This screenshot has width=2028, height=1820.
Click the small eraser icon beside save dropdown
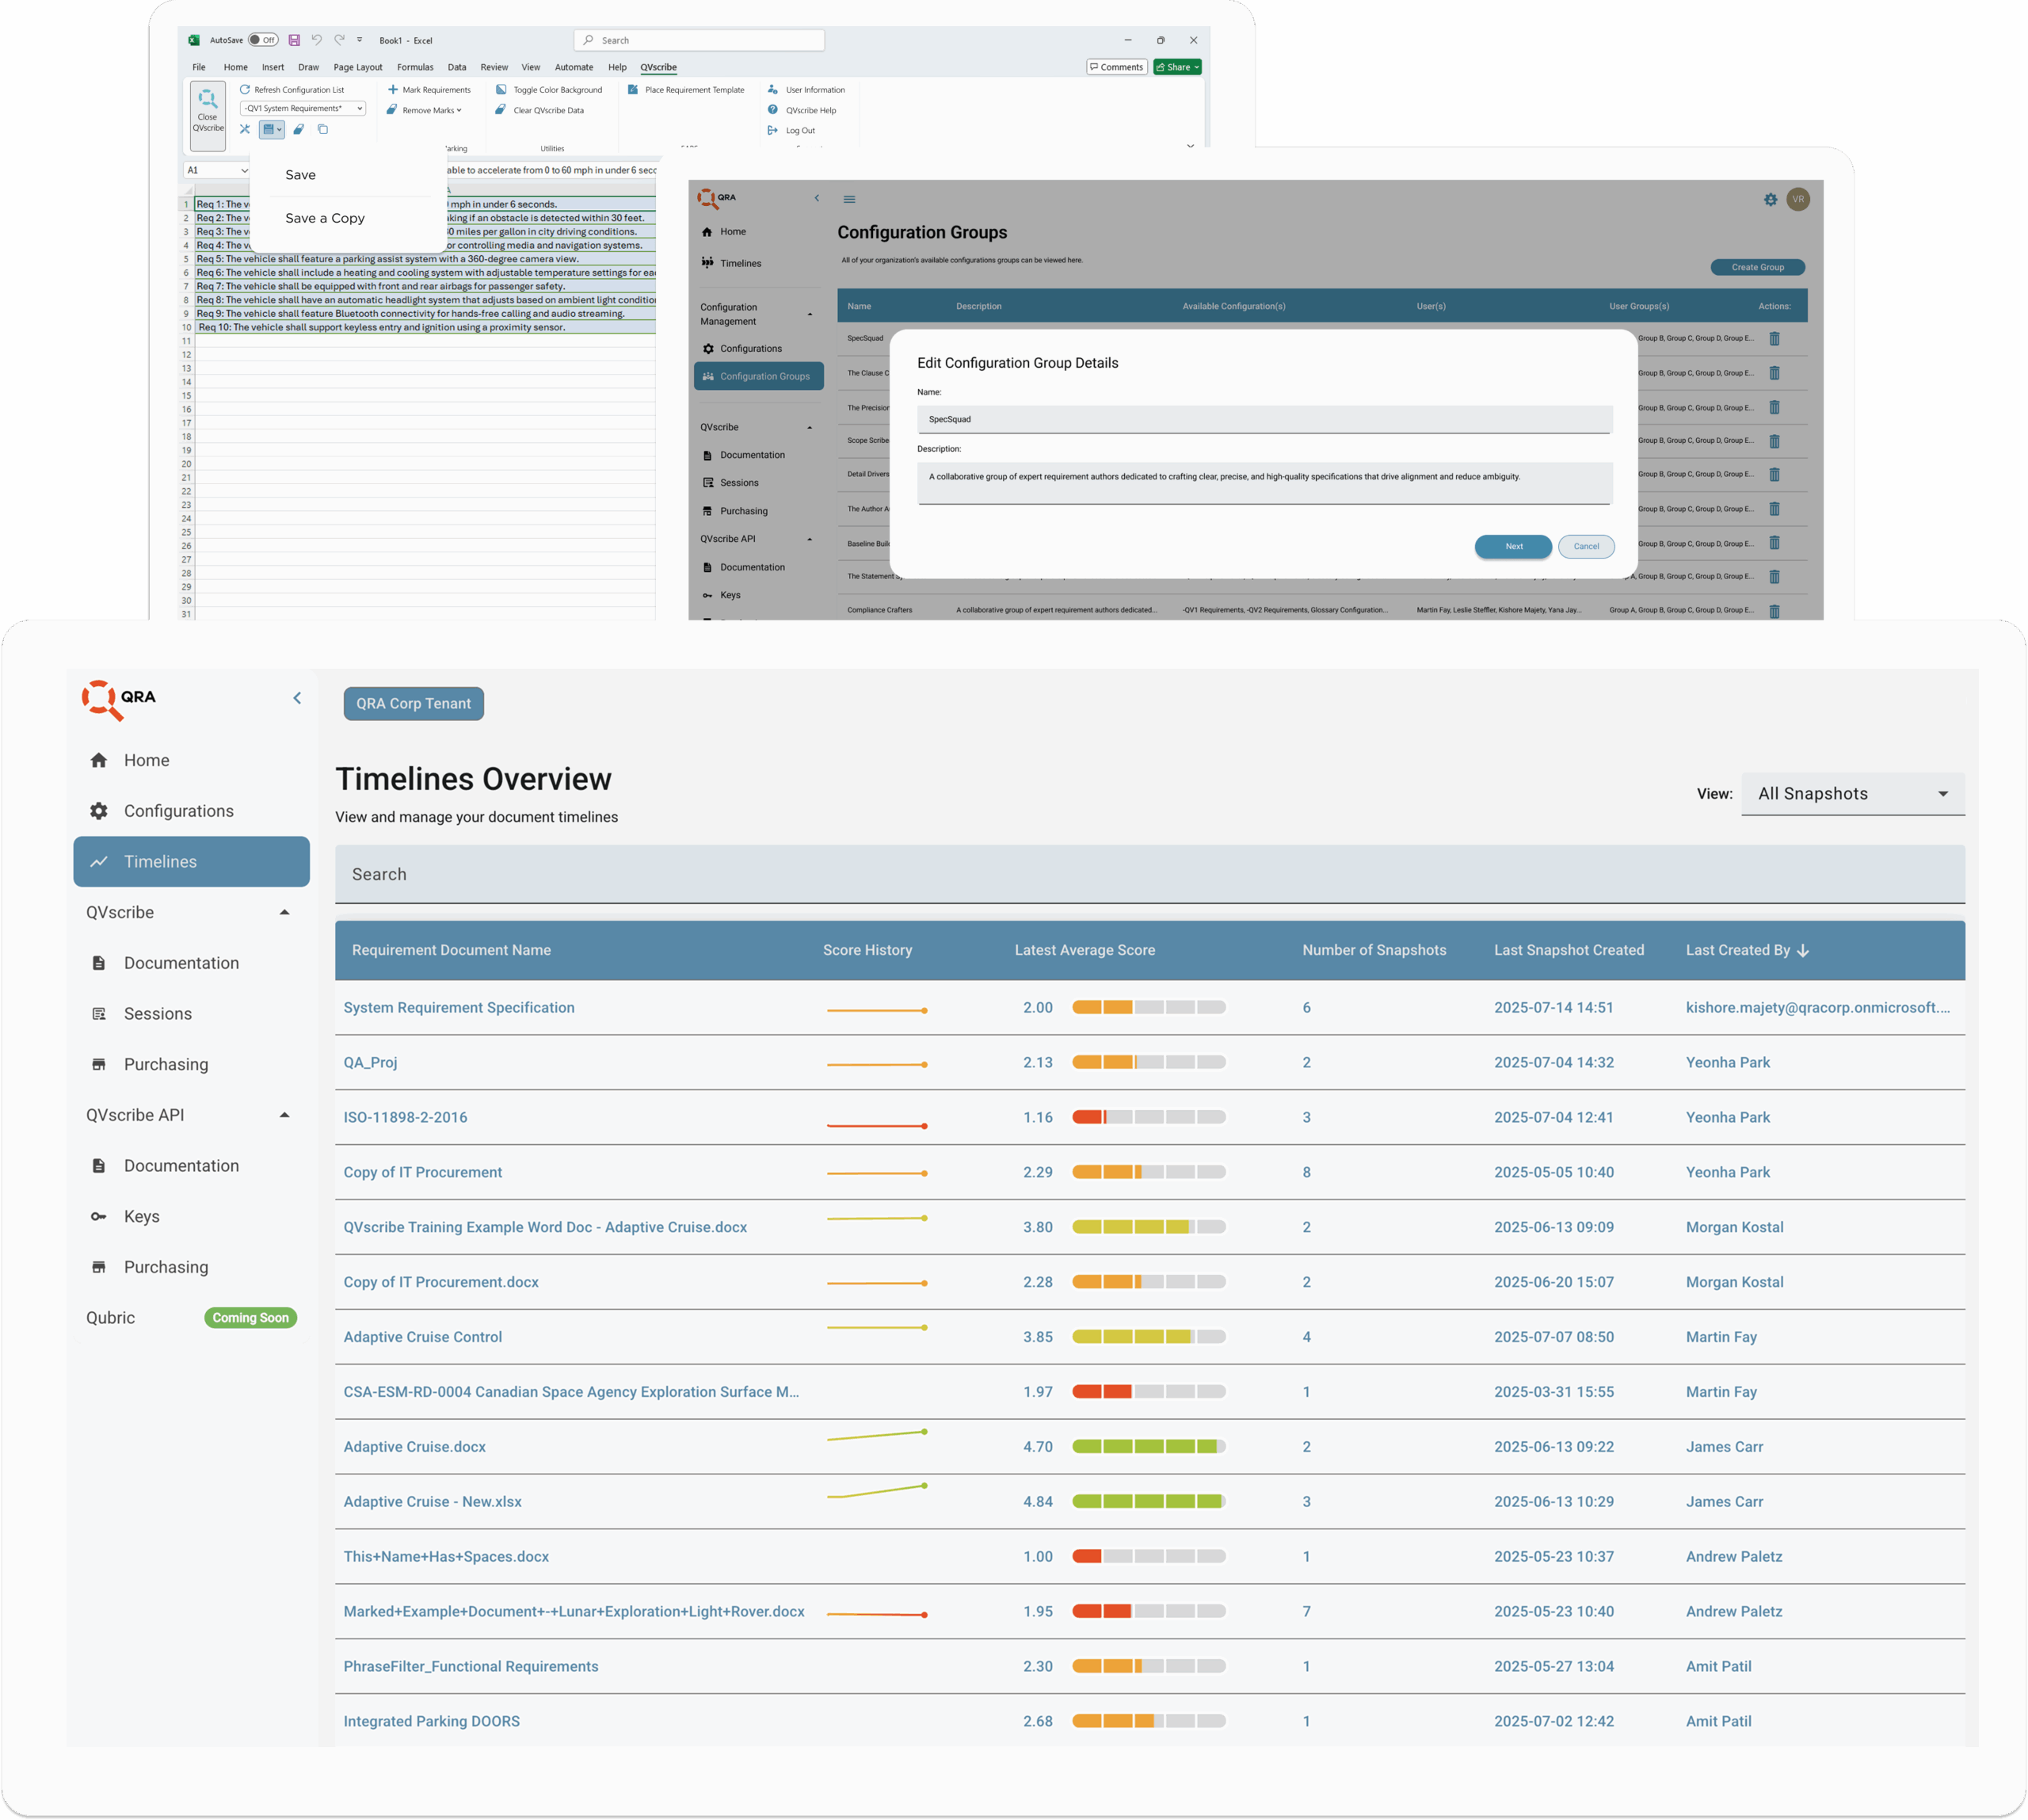tap(298, 129)
